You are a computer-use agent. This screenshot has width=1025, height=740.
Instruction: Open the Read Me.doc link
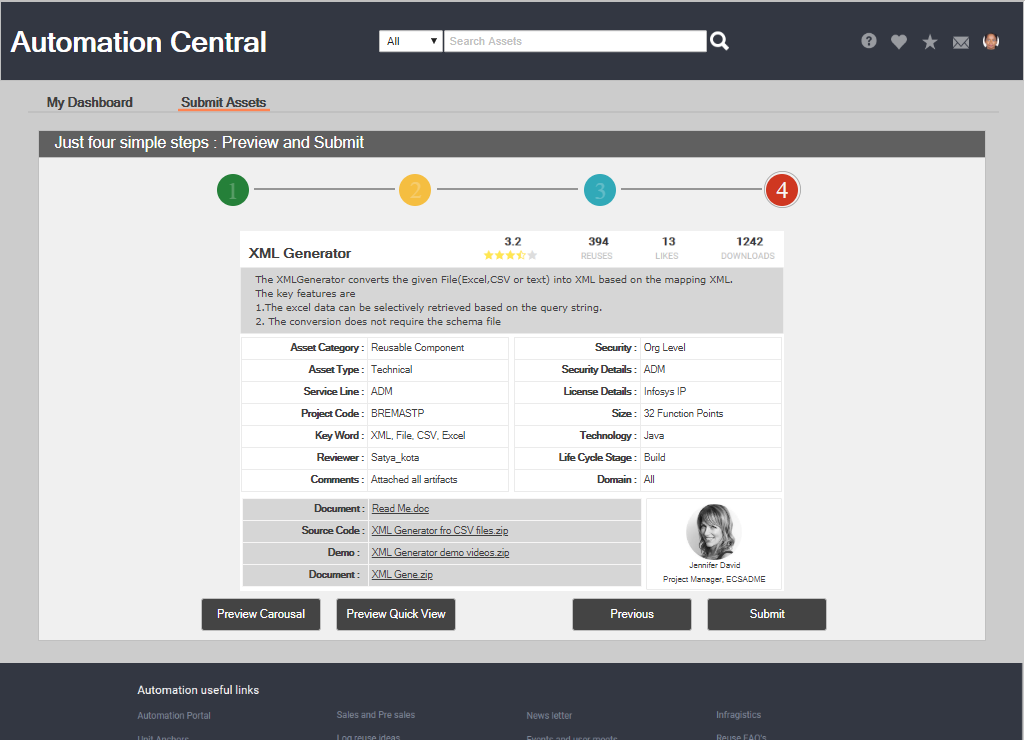tap(400, 509)
